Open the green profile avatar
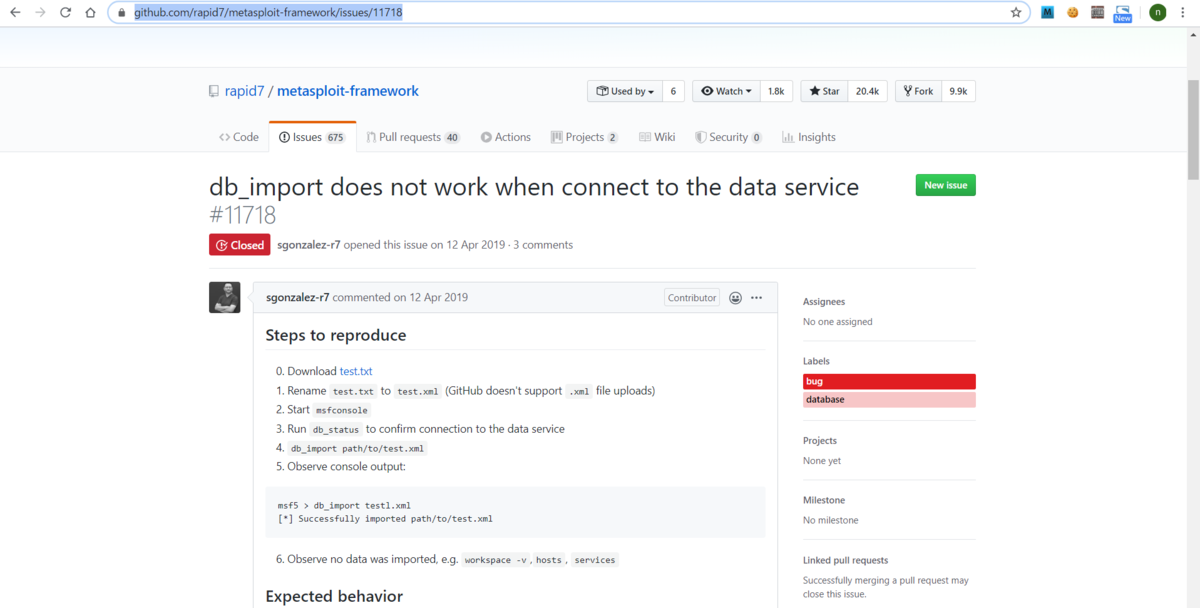The height and width of the screenshot is (608, 1200). click(x=1157, y=13)
